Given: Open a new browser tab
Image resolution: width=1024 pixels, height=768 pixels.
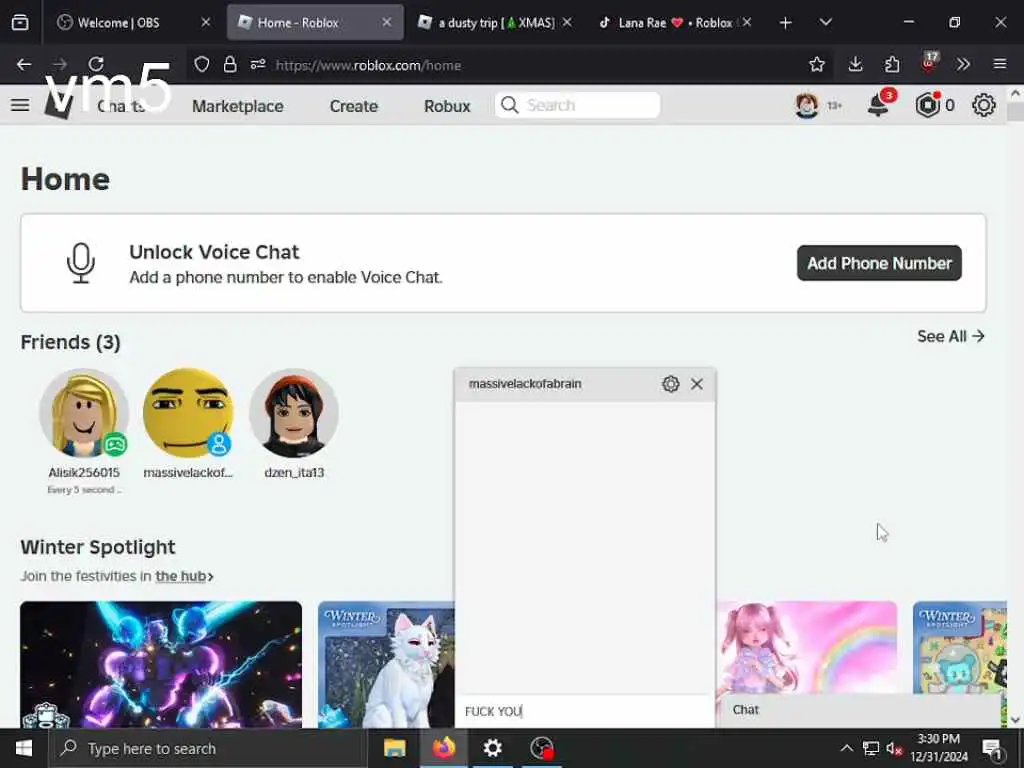Looking at the screenshot, I should coord(786,23).
